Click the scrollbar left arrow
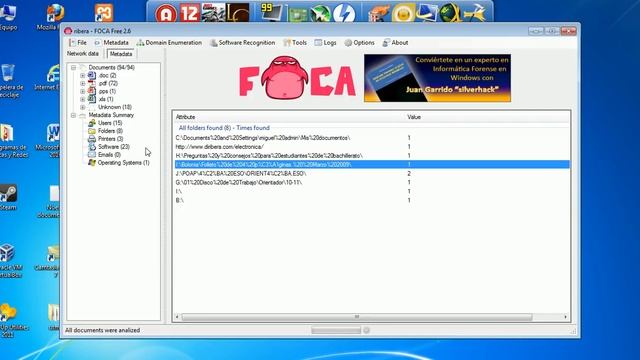The width and height of the screenshot is (640, 360). pyautogui.click(x=177, y=317)
